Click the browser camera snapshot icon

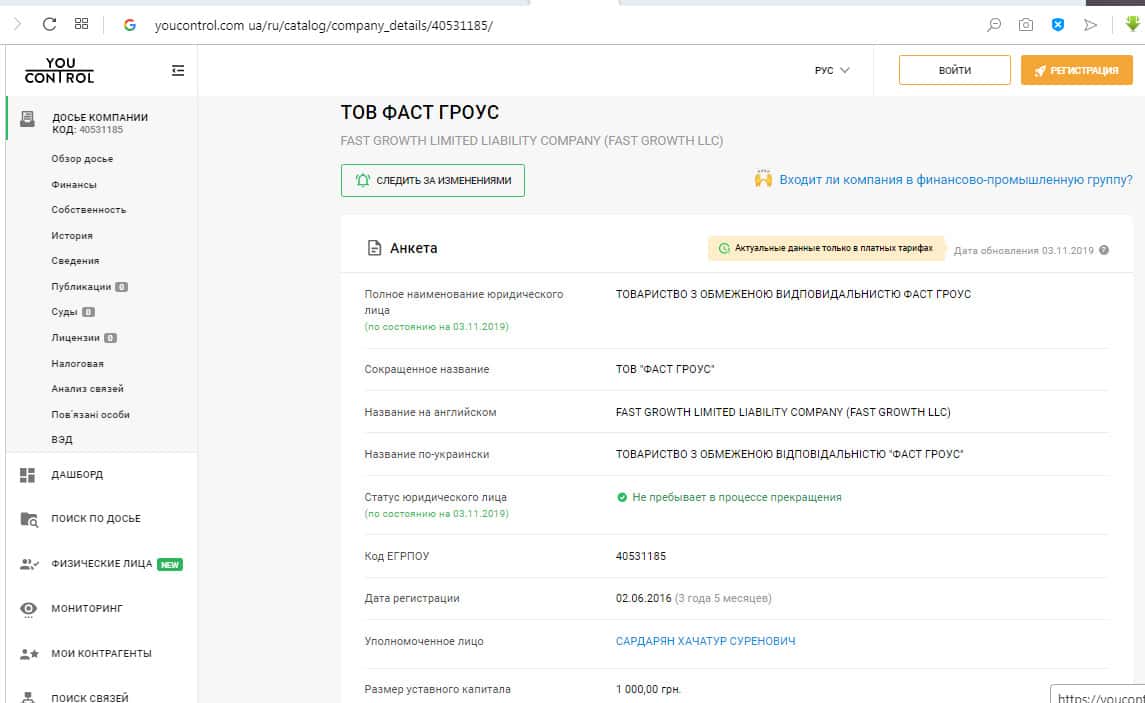[x=1025, y=25]
